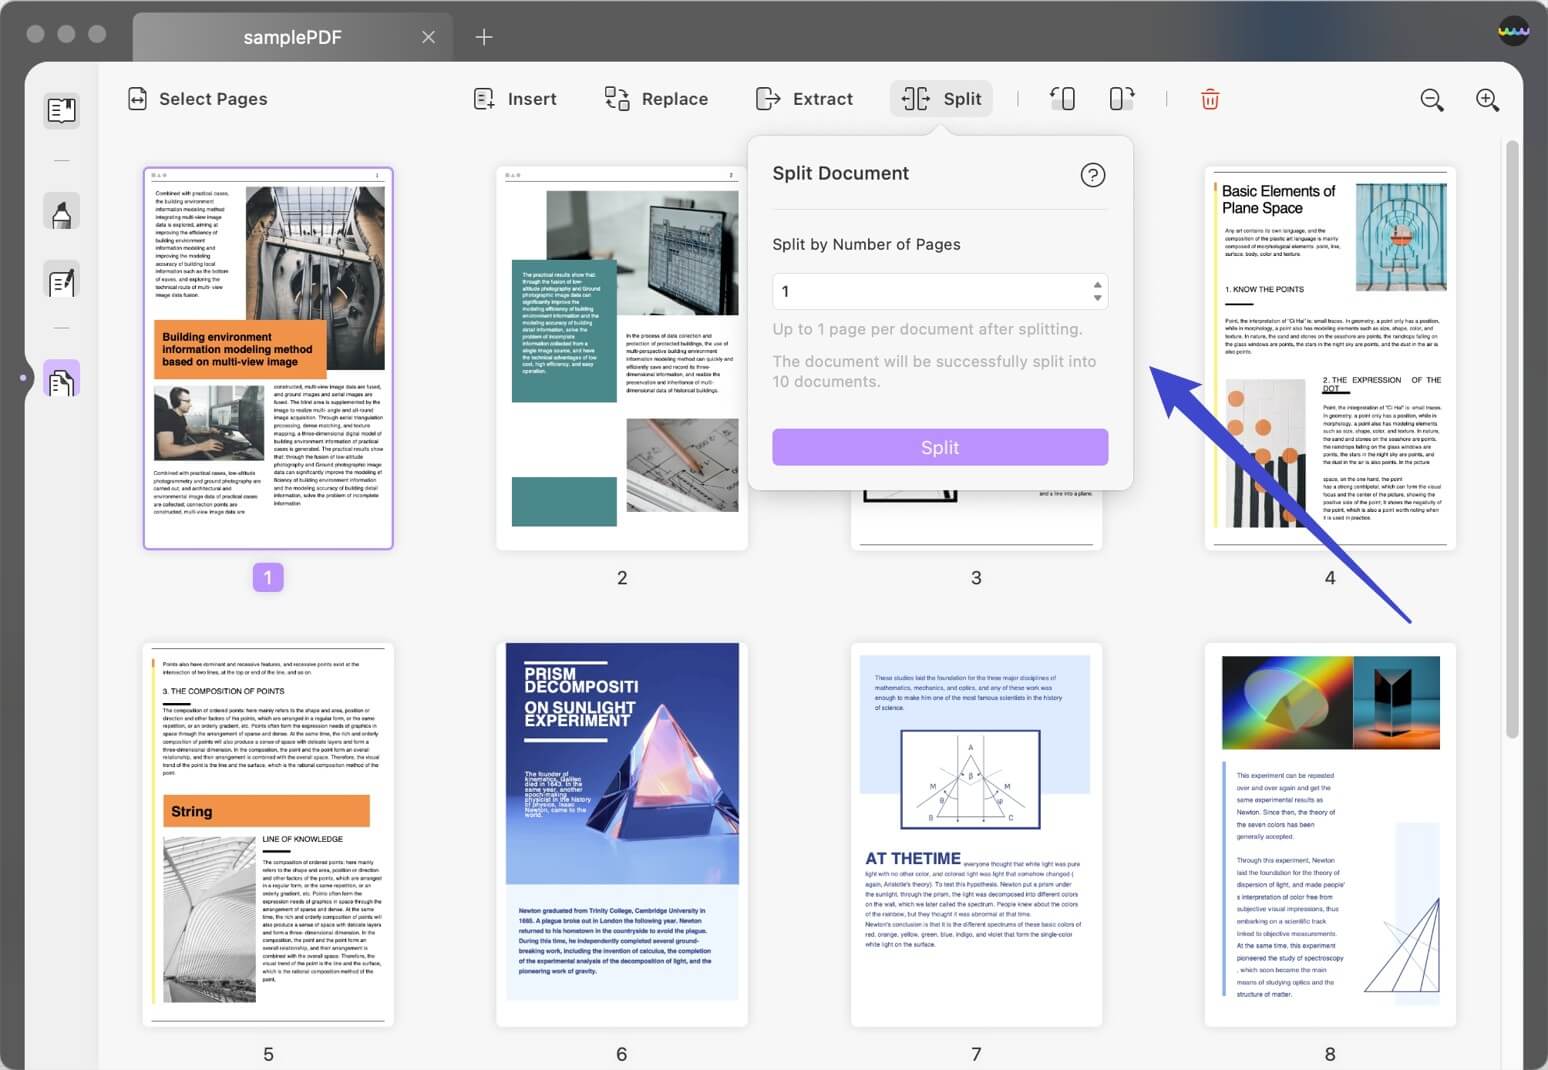1548x1070 pixels.
Task: Choose Replace in the toolbar
Action: tap(656, 99)
